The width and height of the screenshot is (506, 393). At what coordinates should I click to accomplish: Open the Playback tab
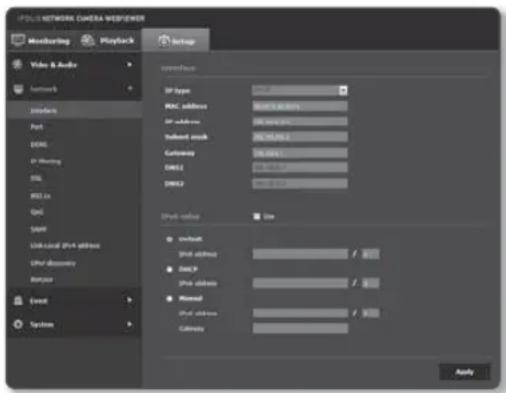(x=108, y=41)
